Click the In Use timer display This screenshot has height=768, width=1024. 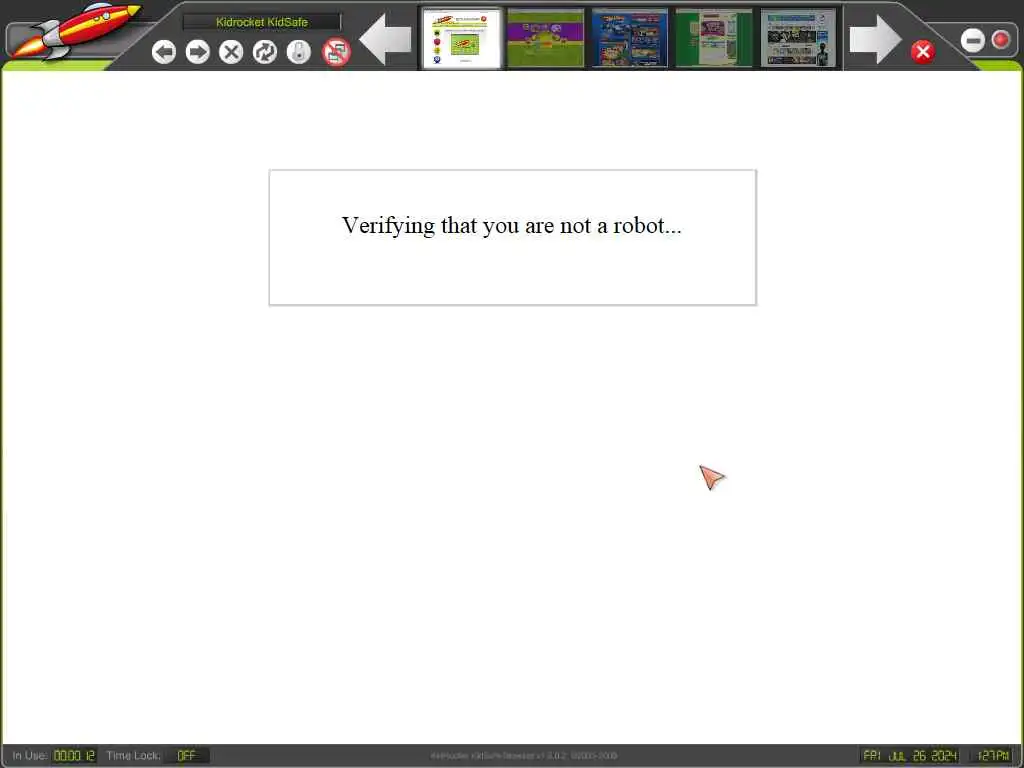[74, 756]
